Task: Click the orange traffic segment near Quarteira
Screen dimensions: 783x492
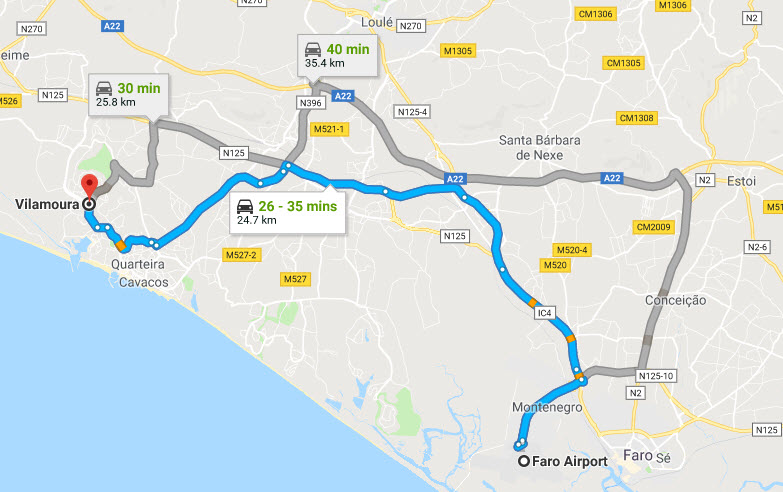Action: (x=120, y=245)
